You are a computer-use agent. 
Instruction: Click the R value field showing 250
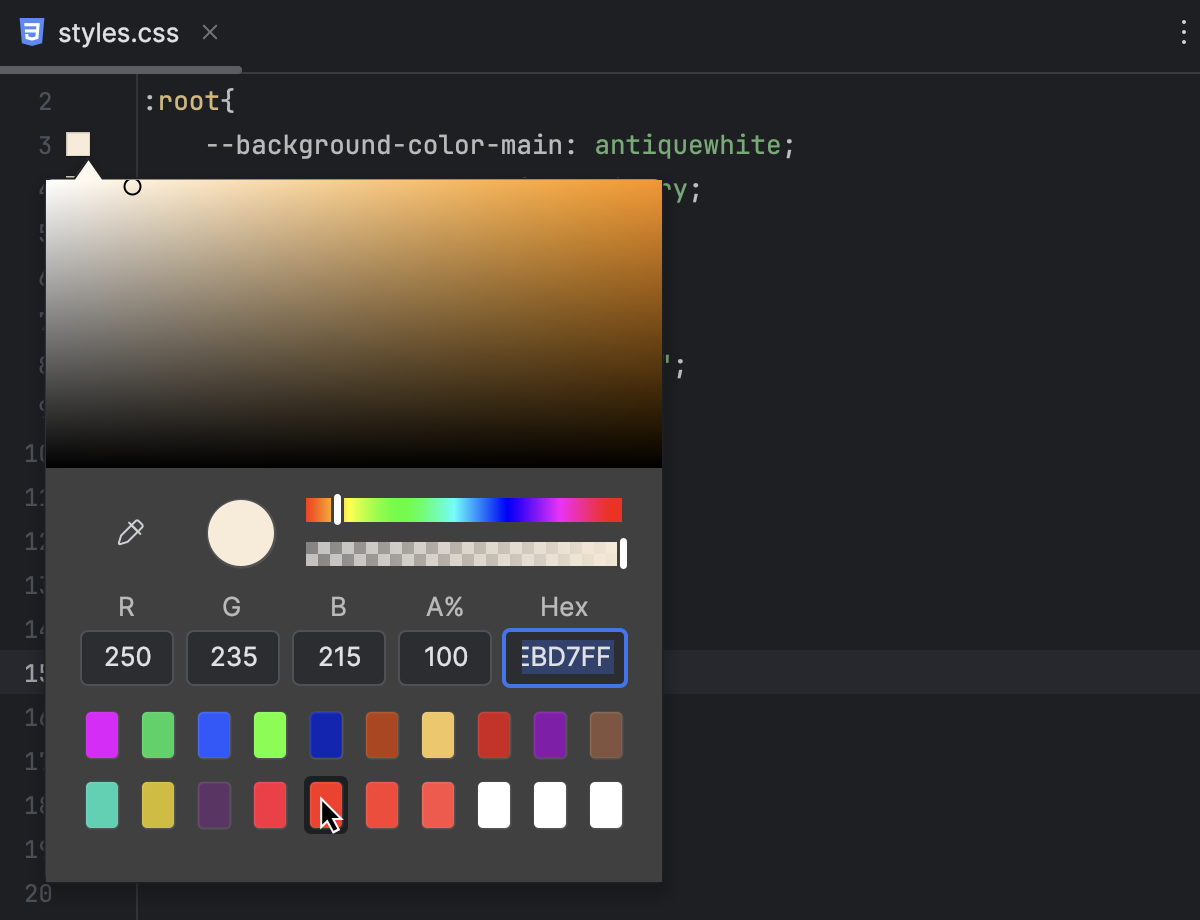(126, 657)
